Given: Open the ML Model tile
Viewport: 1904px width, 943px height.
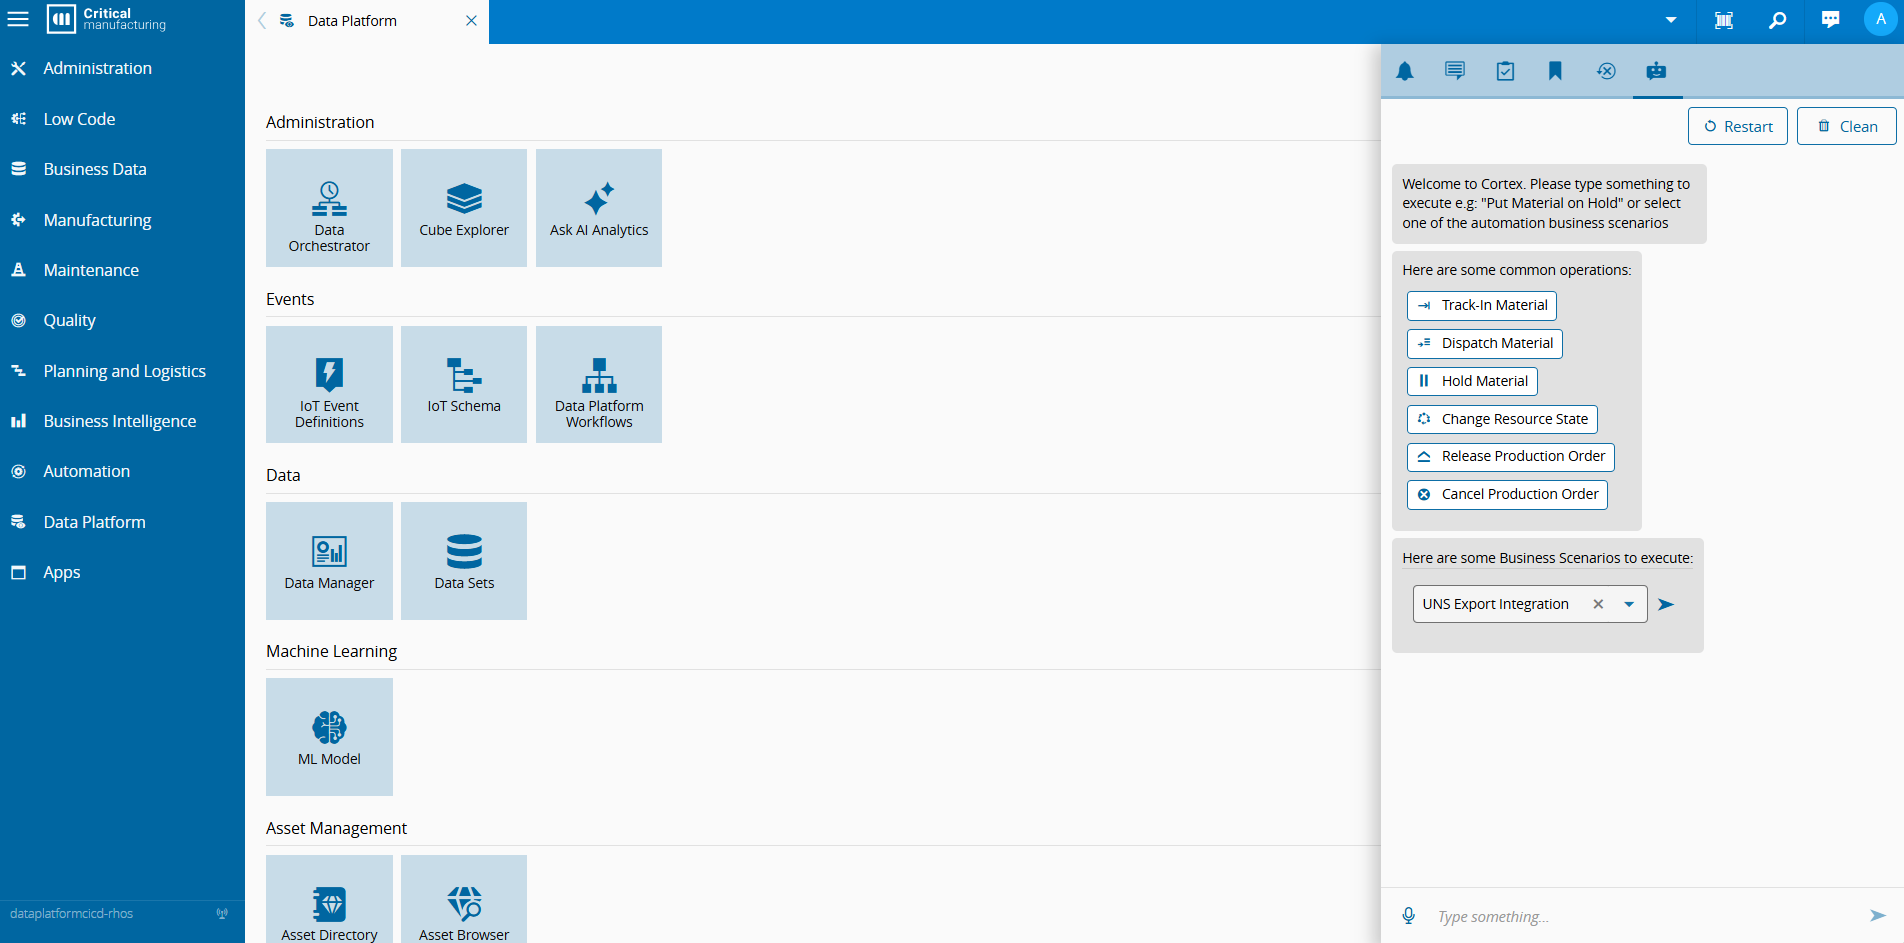Looking at the screenshot, I should (x=329, y=737).
